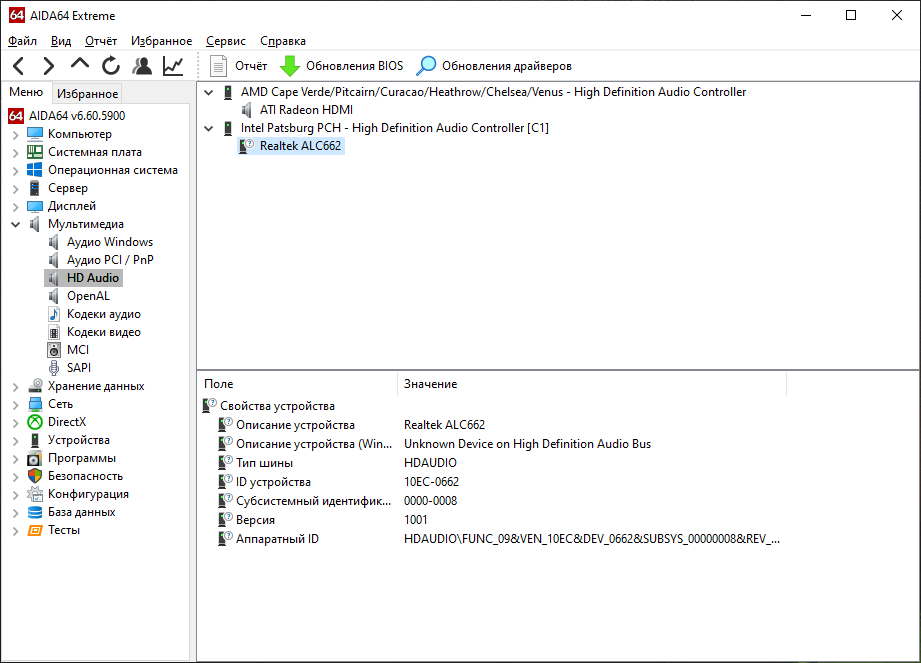This screenshot has width=921, height=663.
Task: Click the Версия value 1001
Action: click(415, 520)
